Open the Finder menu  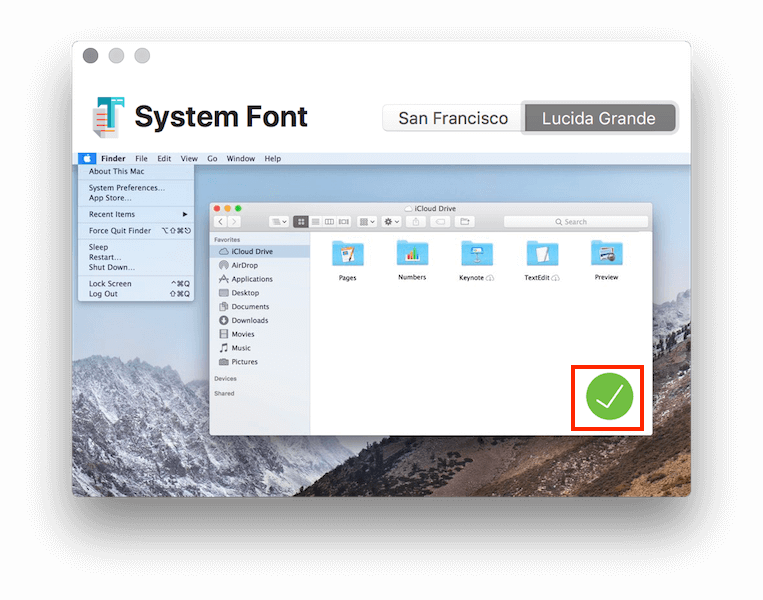(113, 159)
